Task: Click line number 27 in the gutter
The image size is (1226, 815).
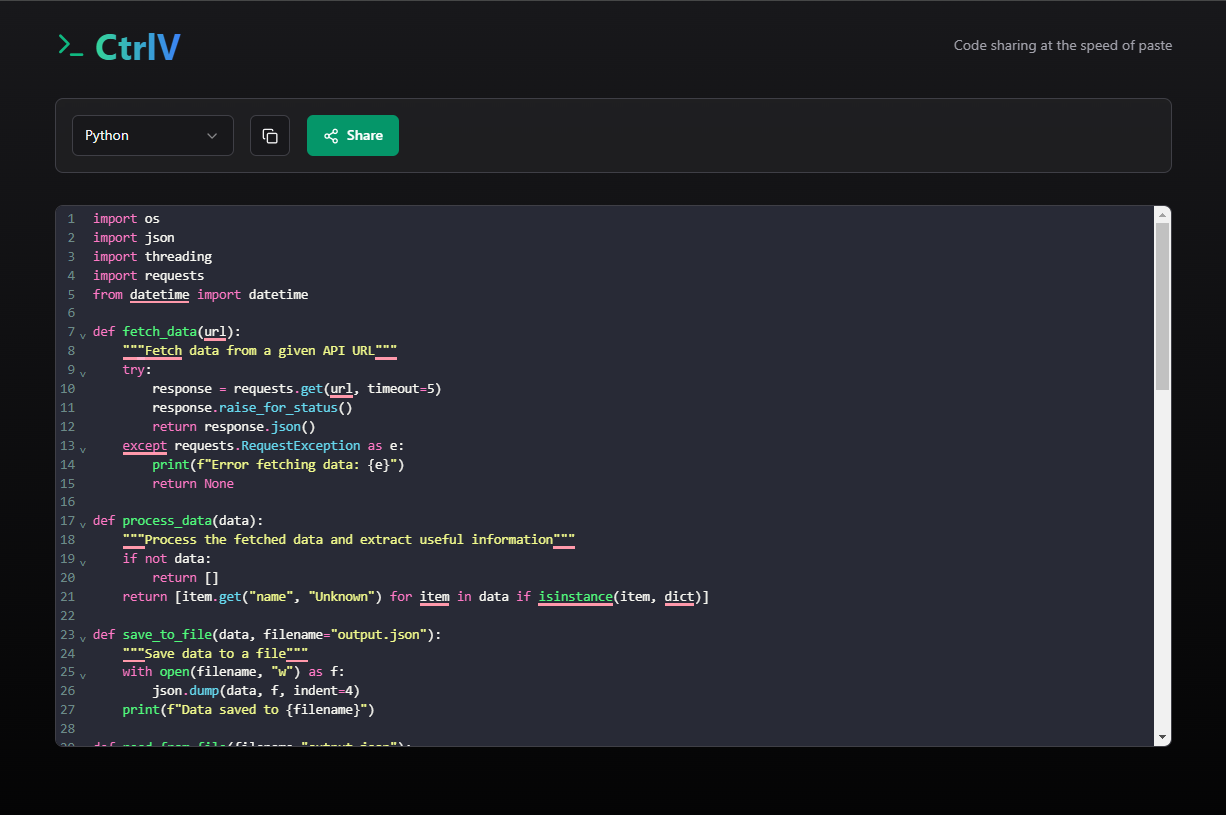Action: point(68,710)
